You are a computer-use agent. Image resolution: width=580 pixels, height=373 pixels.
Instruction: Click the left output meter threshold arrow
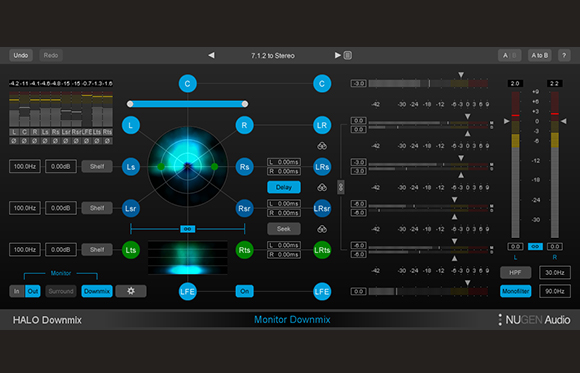point(506,121)
